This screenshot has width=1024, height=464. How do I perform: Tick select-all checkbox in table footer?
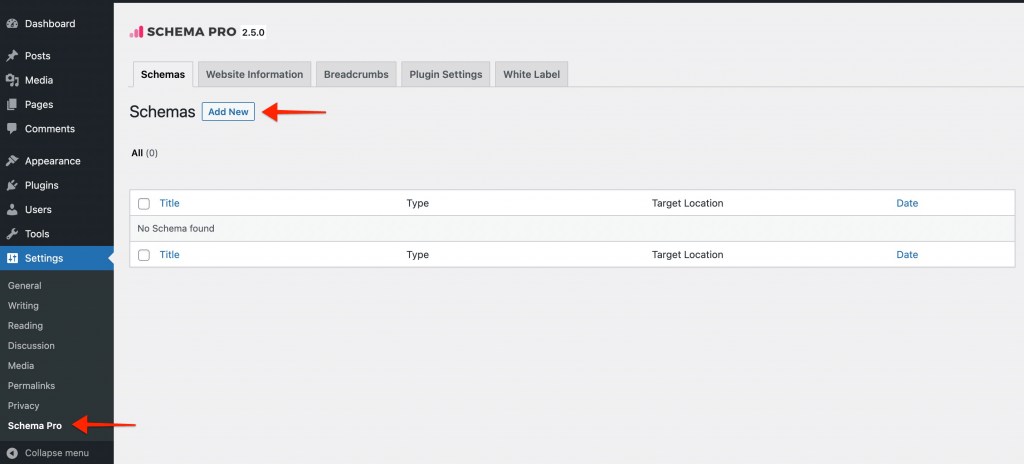(144, 255)
